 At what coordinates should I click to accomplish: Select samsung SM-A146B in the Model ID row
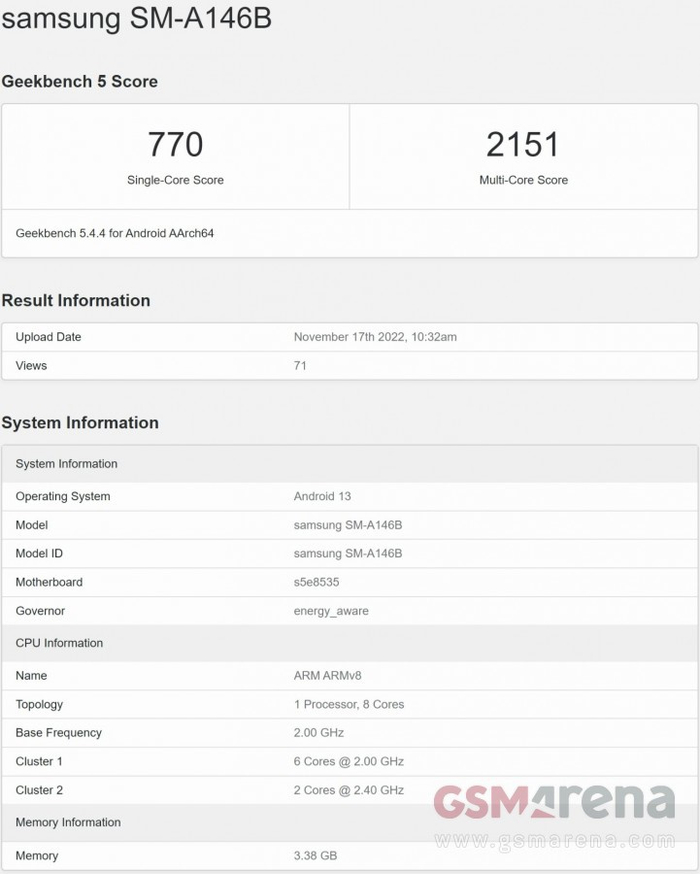pyautogui.click(x=348, y=553)
